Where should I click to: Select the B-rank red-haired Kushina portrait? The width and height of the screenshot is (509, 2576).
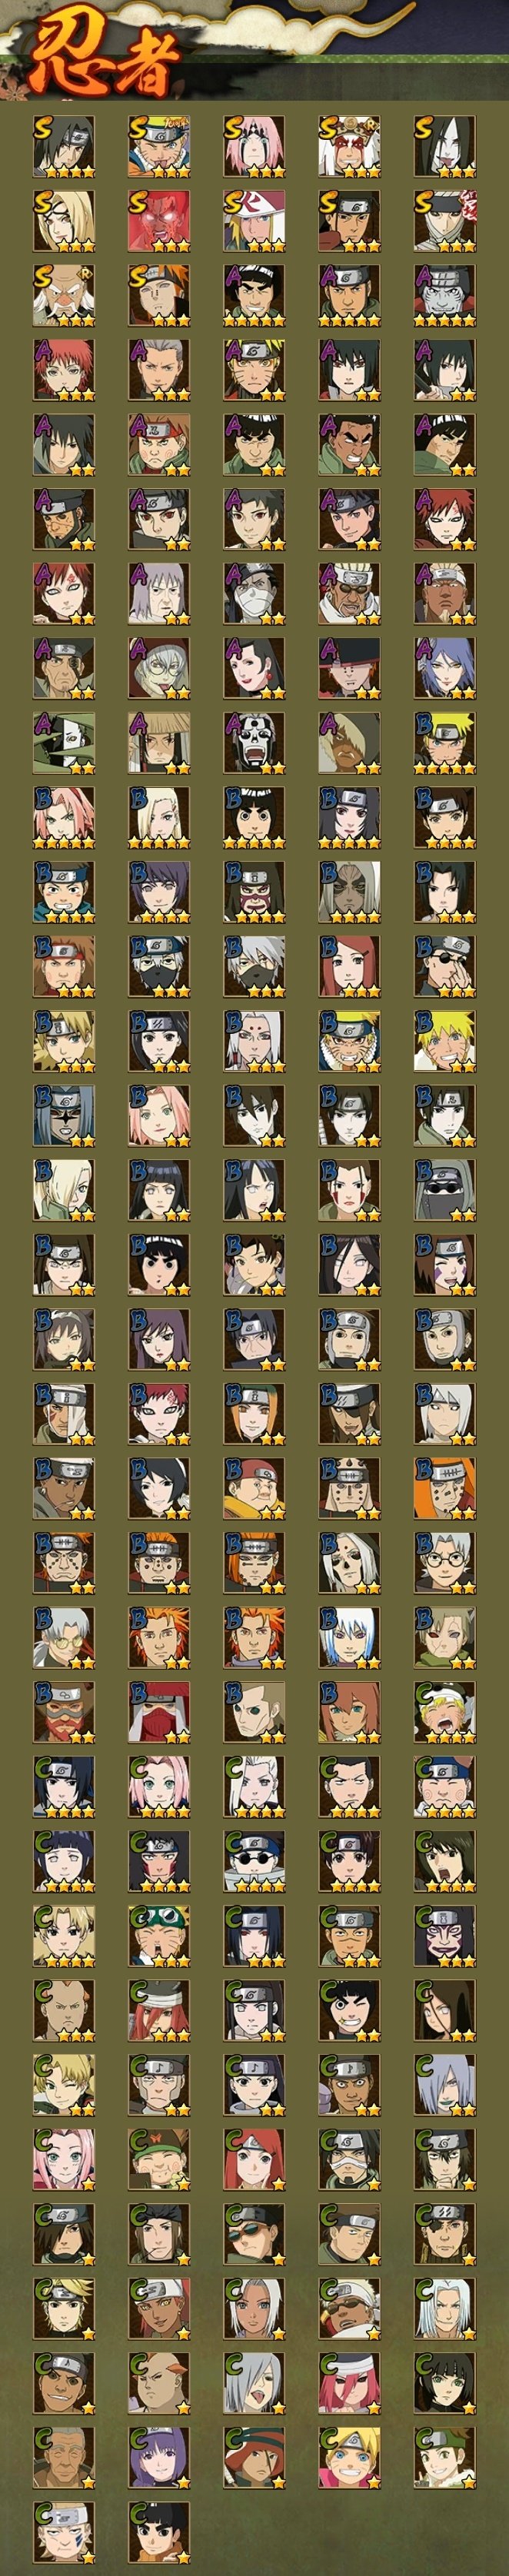coord(349,967)
